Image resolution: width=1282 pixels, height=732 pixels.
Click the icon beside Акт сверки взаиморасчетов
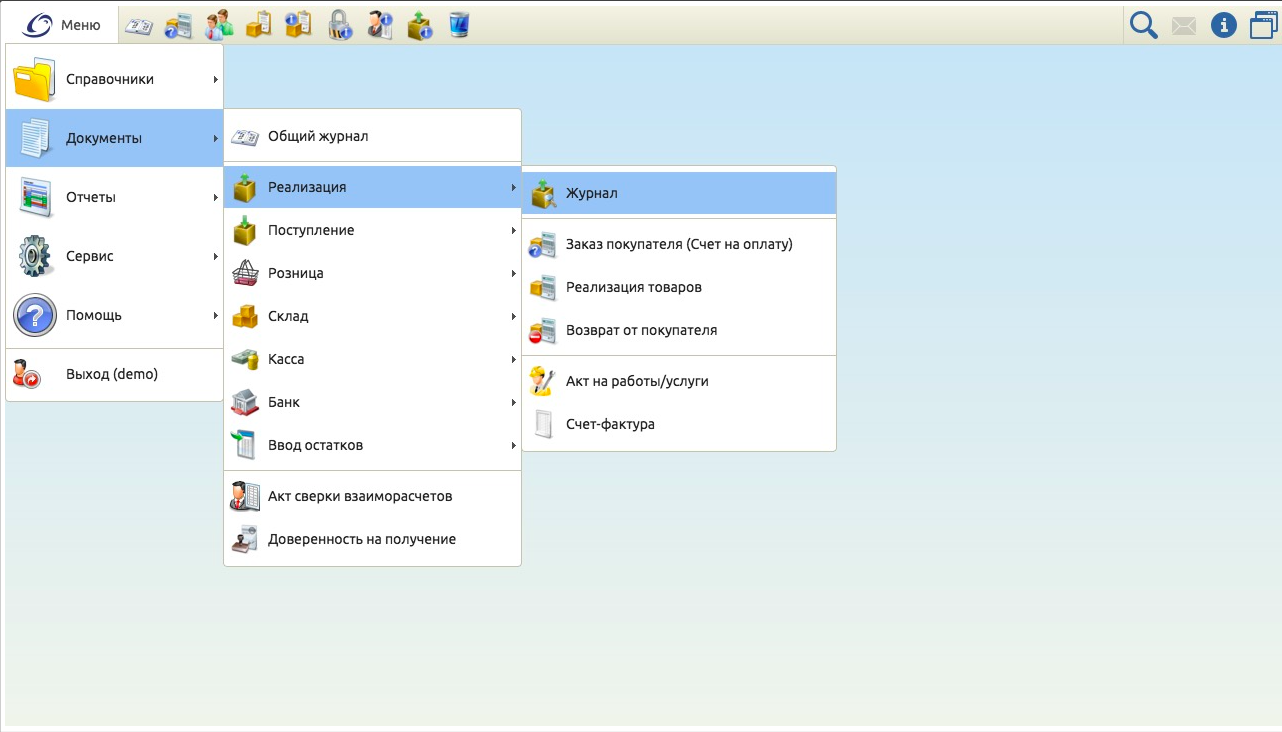[x=245, y=496]
